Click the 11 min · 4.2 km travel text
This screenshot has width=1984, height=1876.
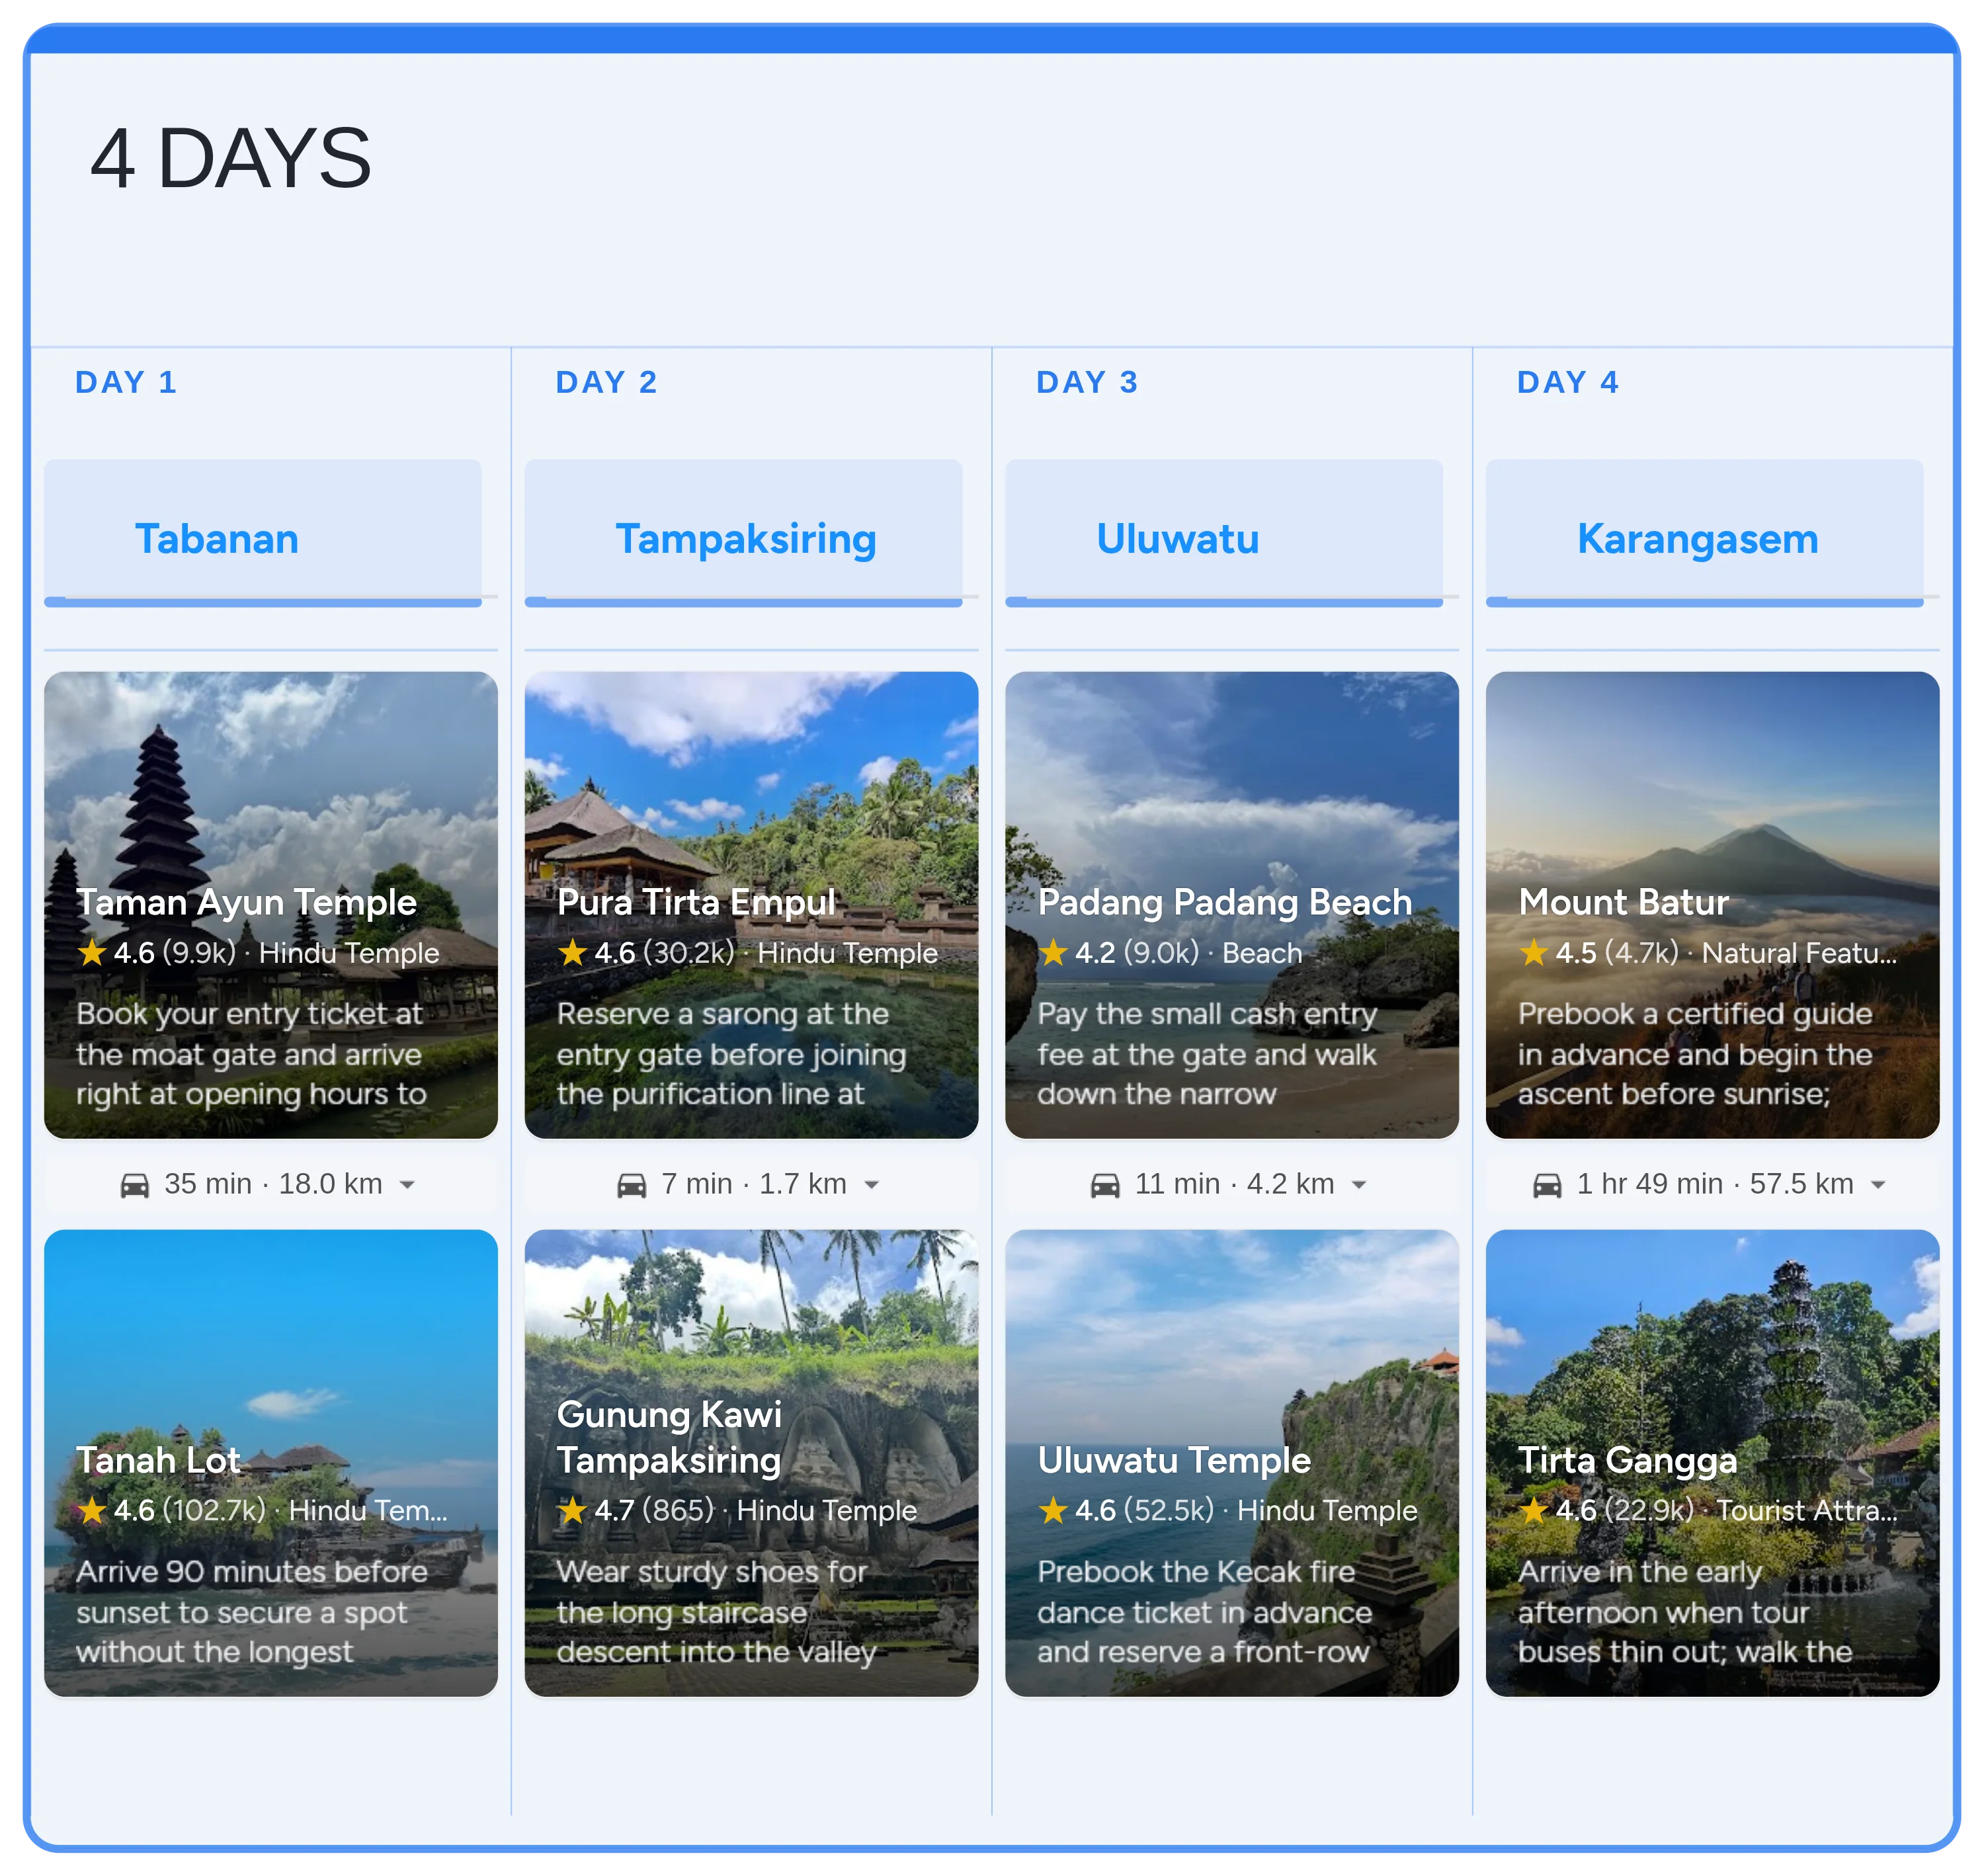pyautogui.click(x=1235, y=1185)
